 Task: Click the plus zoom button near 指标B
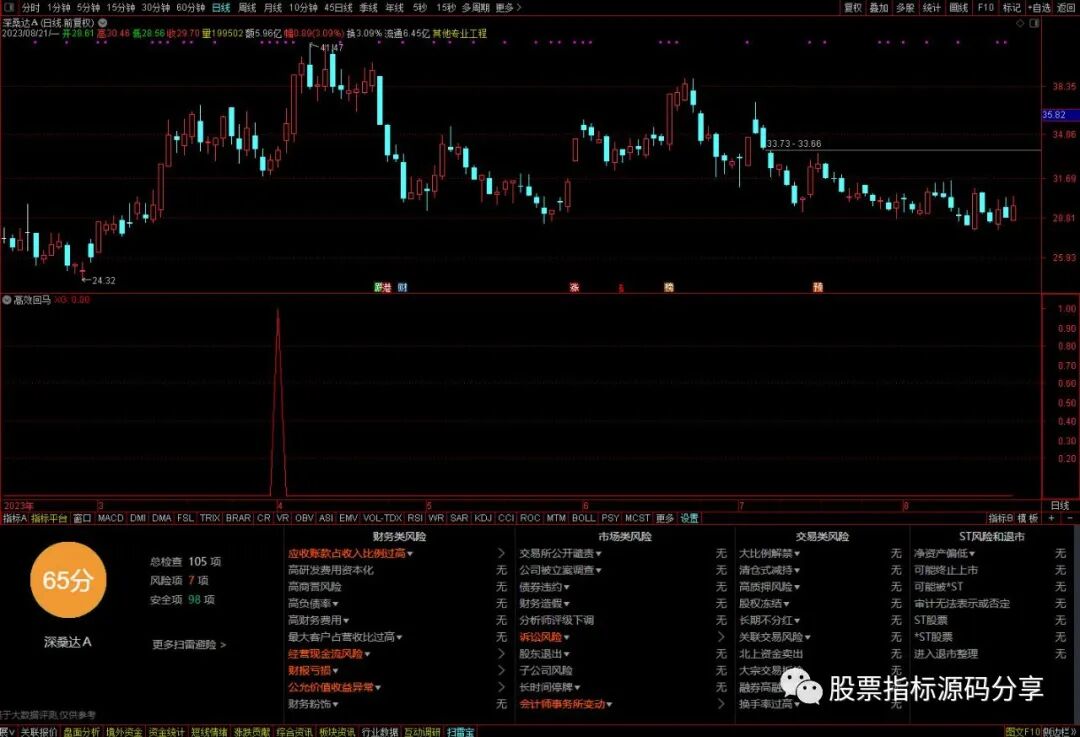pyautogui.click(x=1051, y=518)
